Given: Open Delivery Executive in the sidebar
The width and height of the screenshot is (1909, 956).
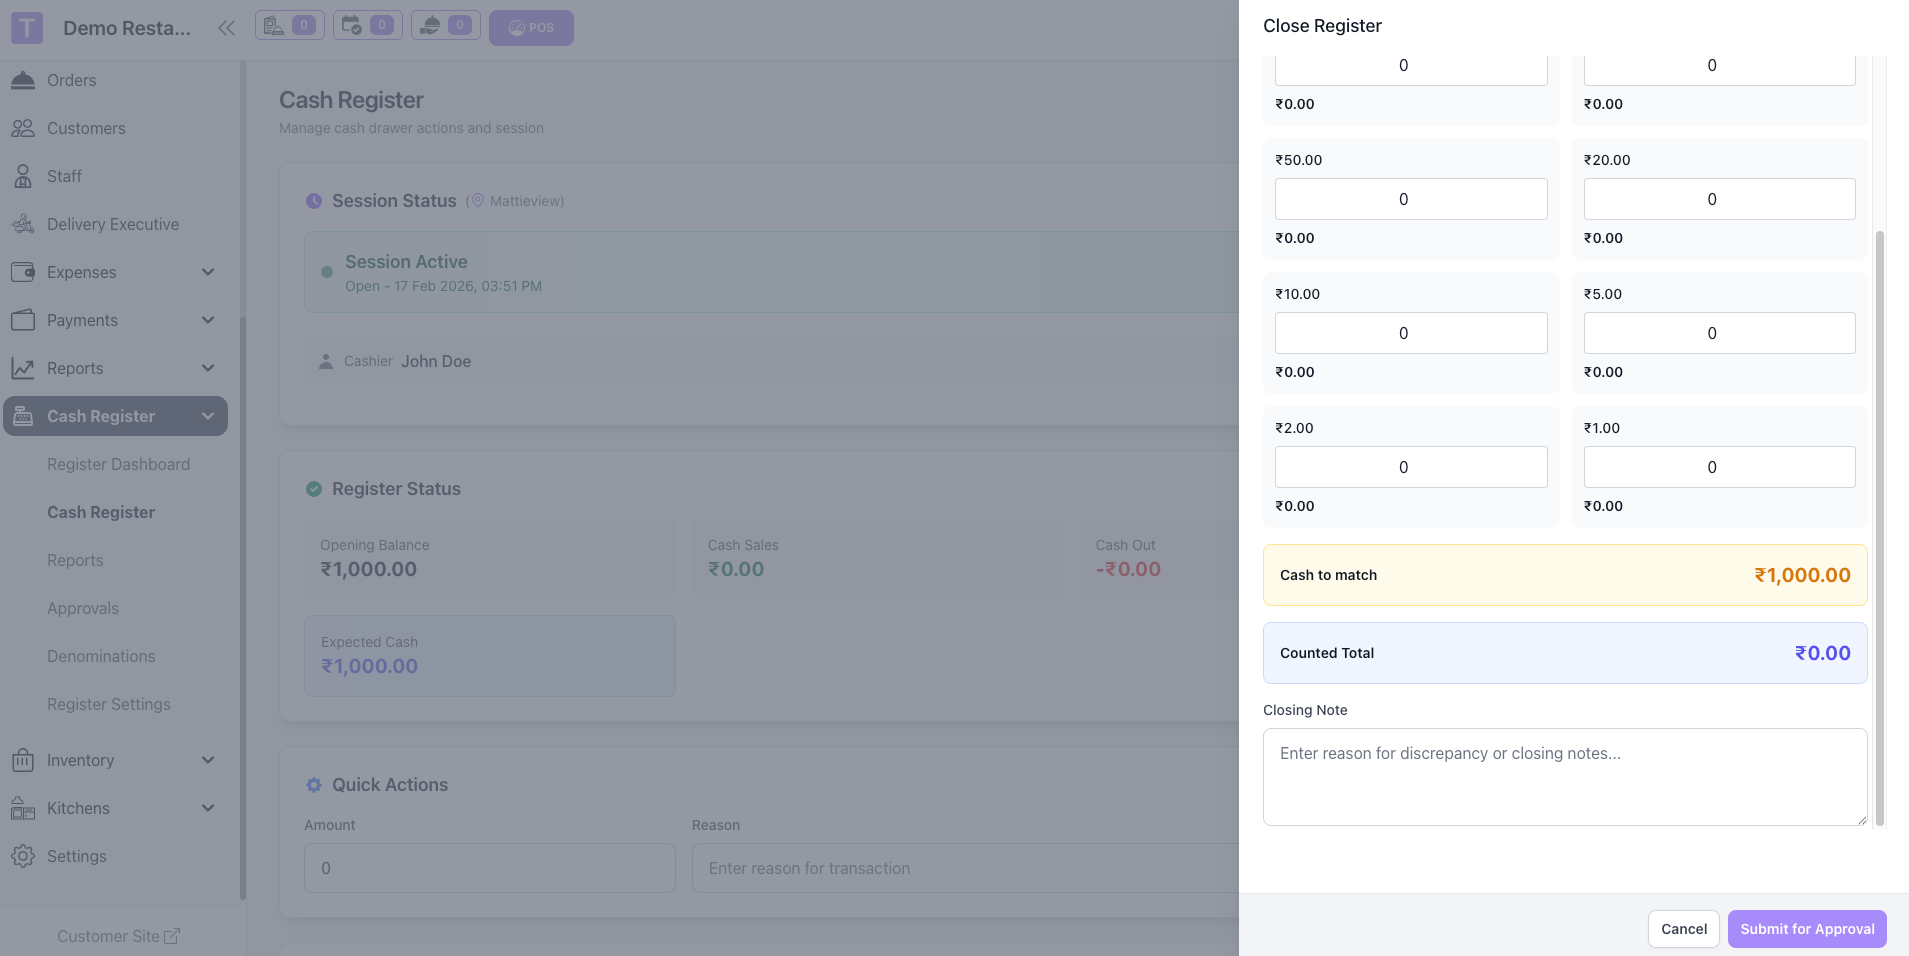Looking at the screenshot, I should tap(115, 224).
